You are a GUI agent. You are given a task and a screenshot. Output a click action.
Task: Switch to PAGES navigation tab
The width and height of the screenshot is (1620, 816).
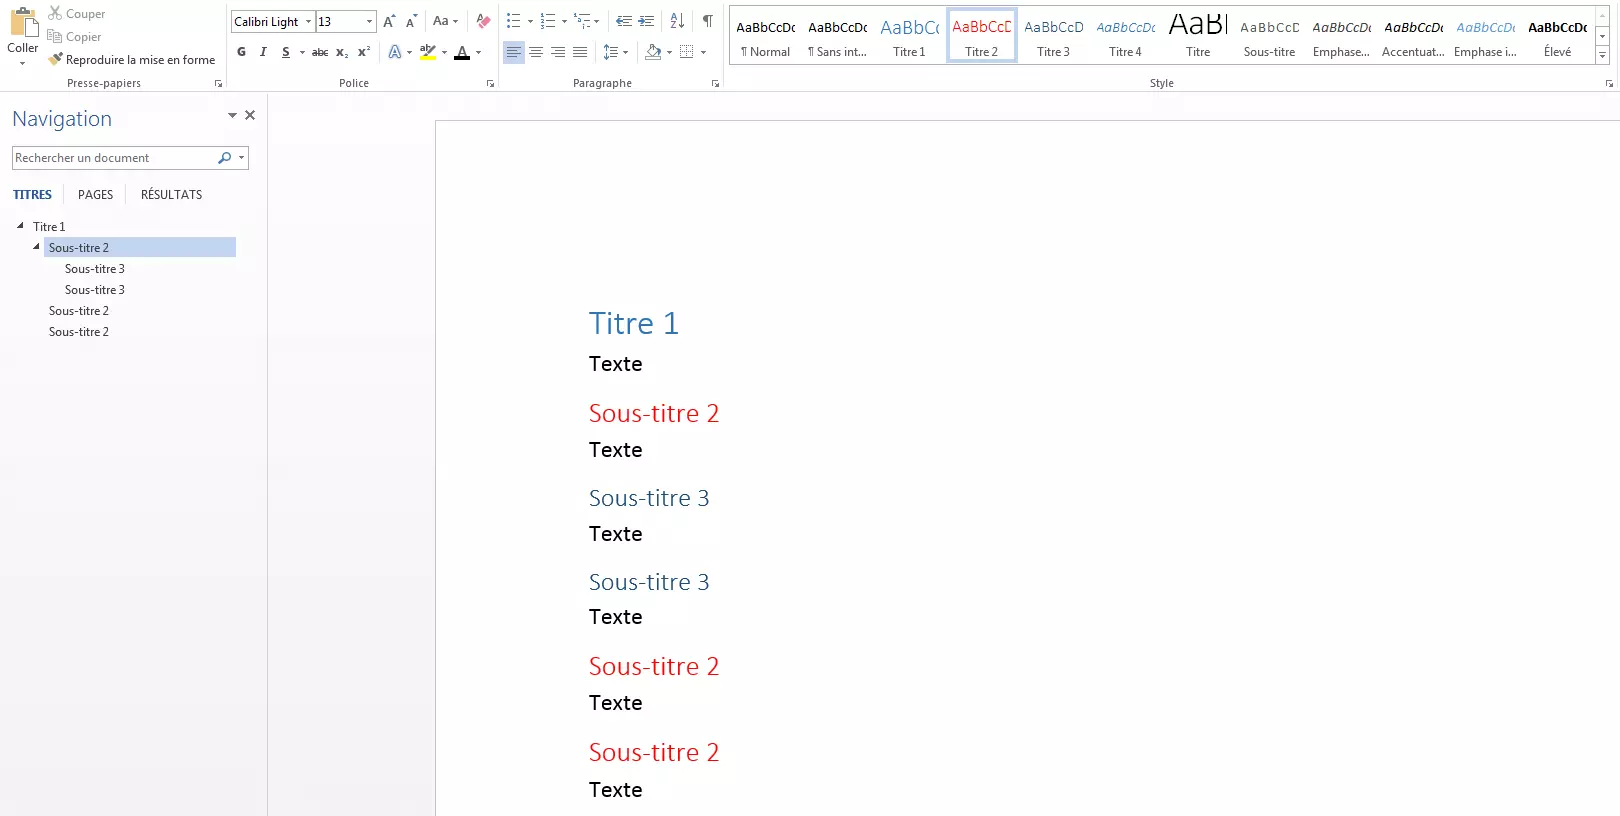click(96, 195)
